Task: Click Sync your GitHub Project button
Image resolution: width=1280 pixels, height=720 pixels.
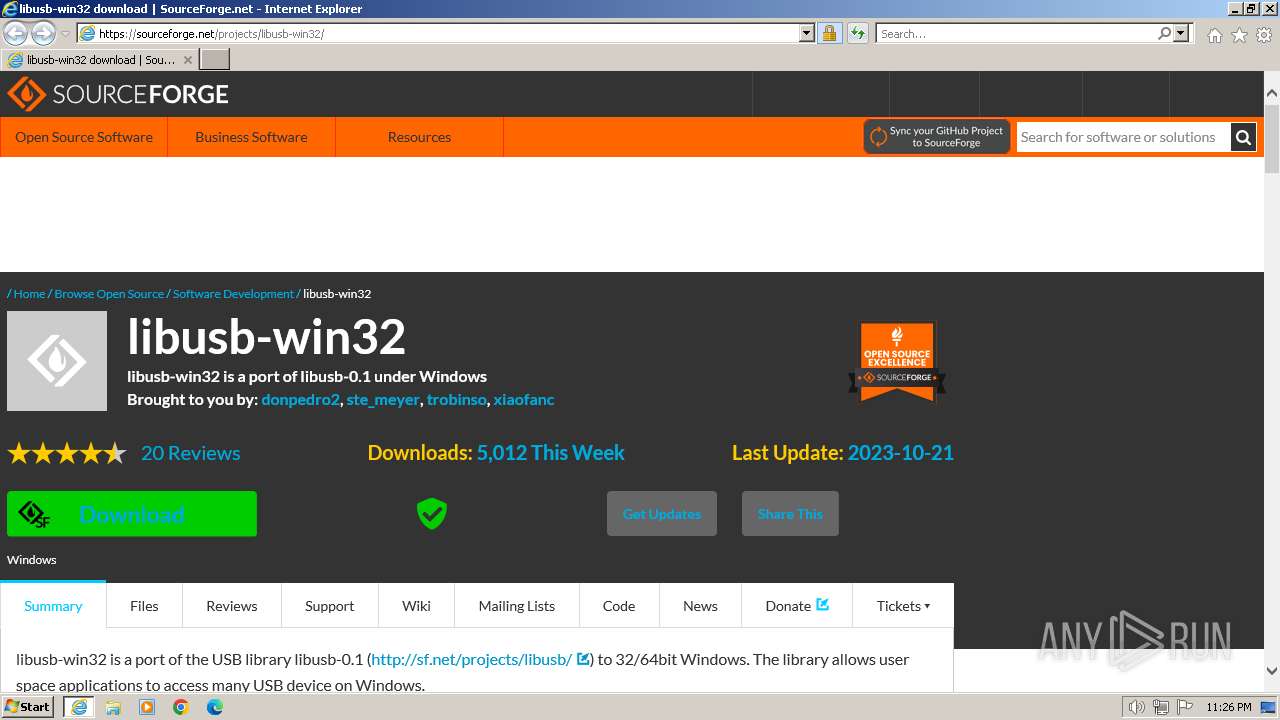Action: [x=937, y=137]
